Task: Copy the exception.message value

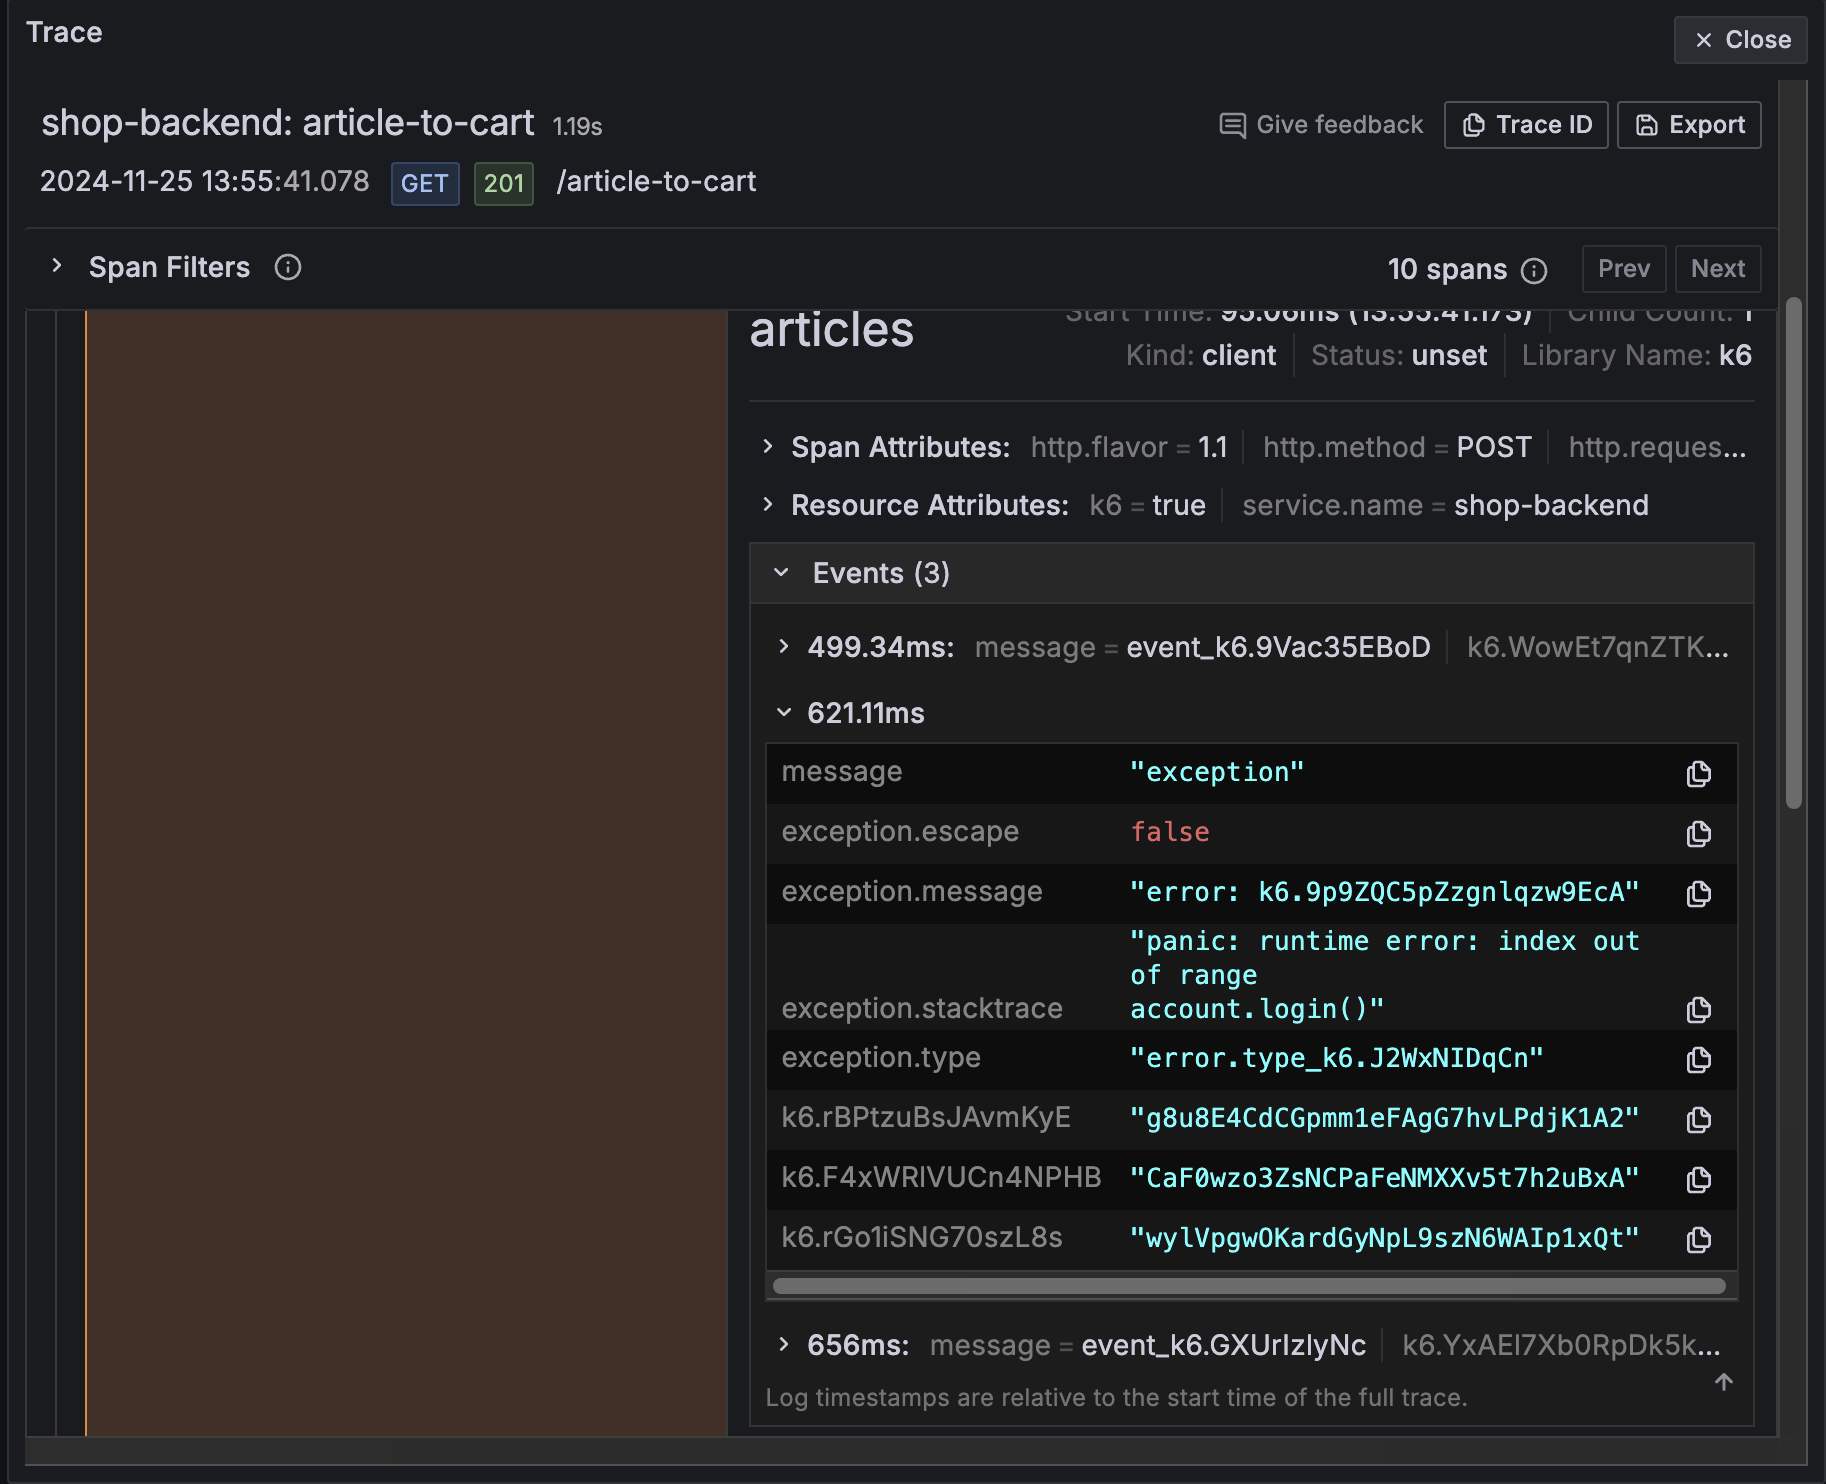Action: (x=1698, y=894)
